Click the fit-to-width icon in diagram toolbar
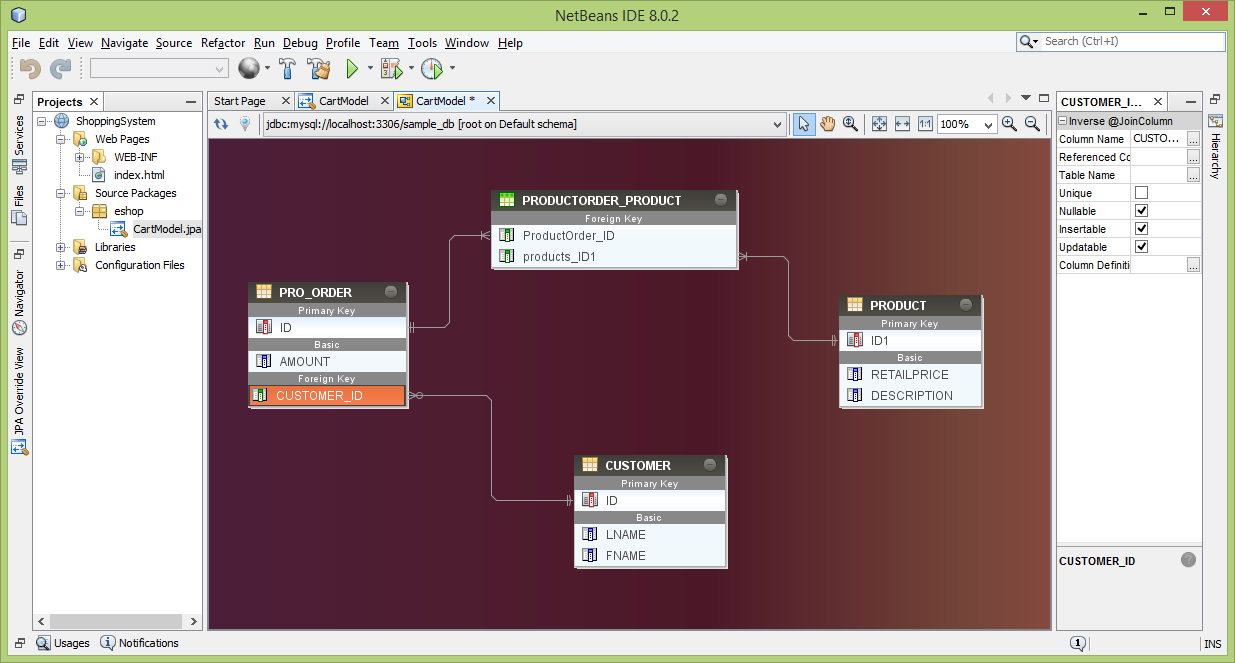This screenshot has height=663, width=1235. click(902, 124)
